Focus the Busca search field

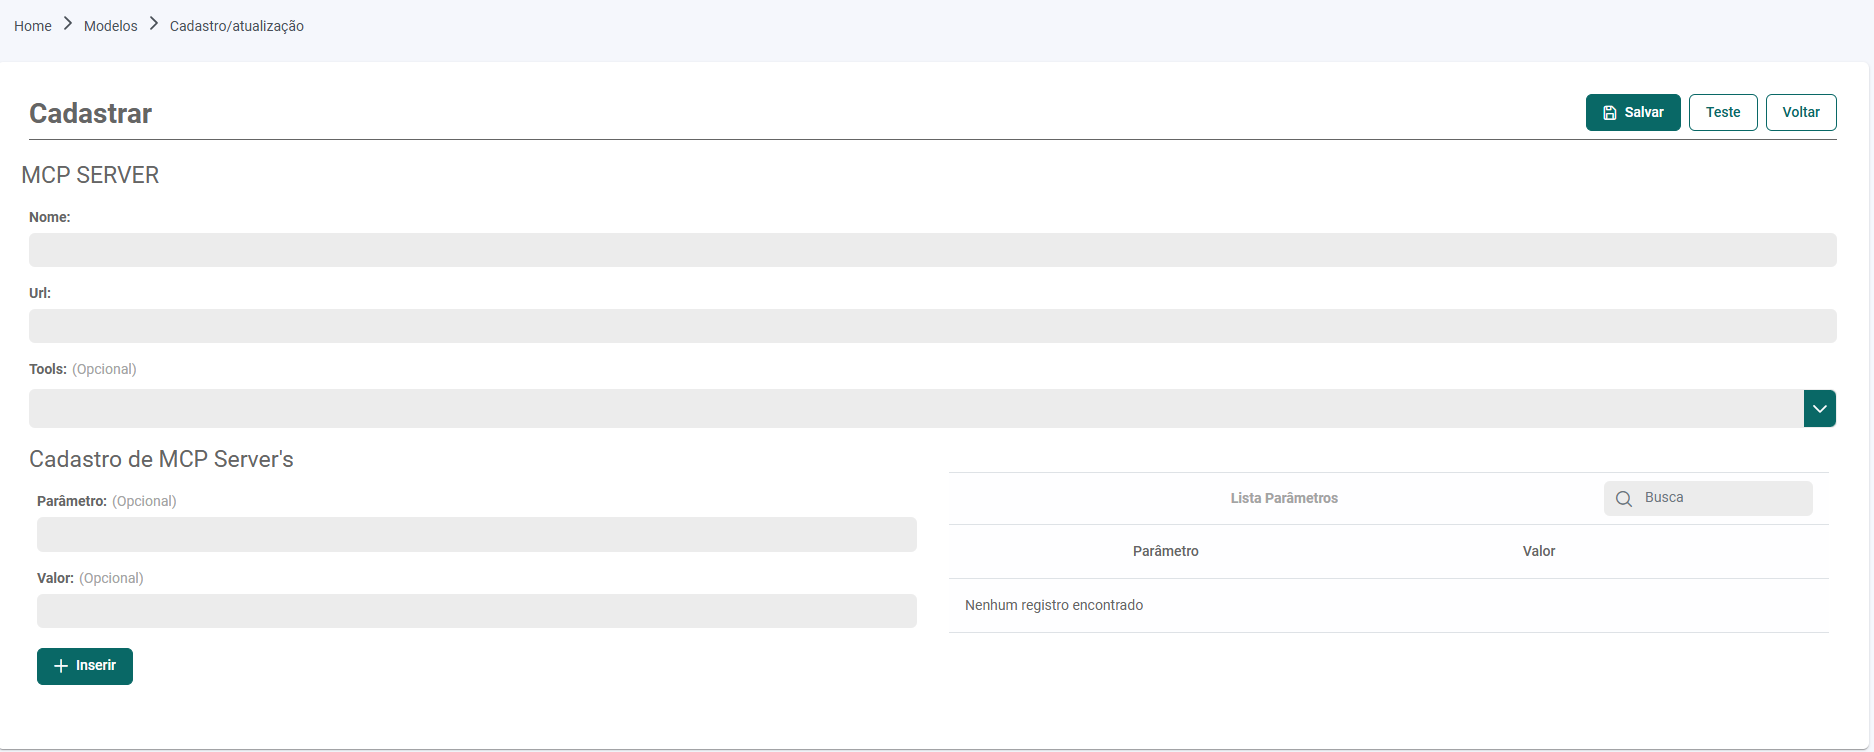[1722, 498]
